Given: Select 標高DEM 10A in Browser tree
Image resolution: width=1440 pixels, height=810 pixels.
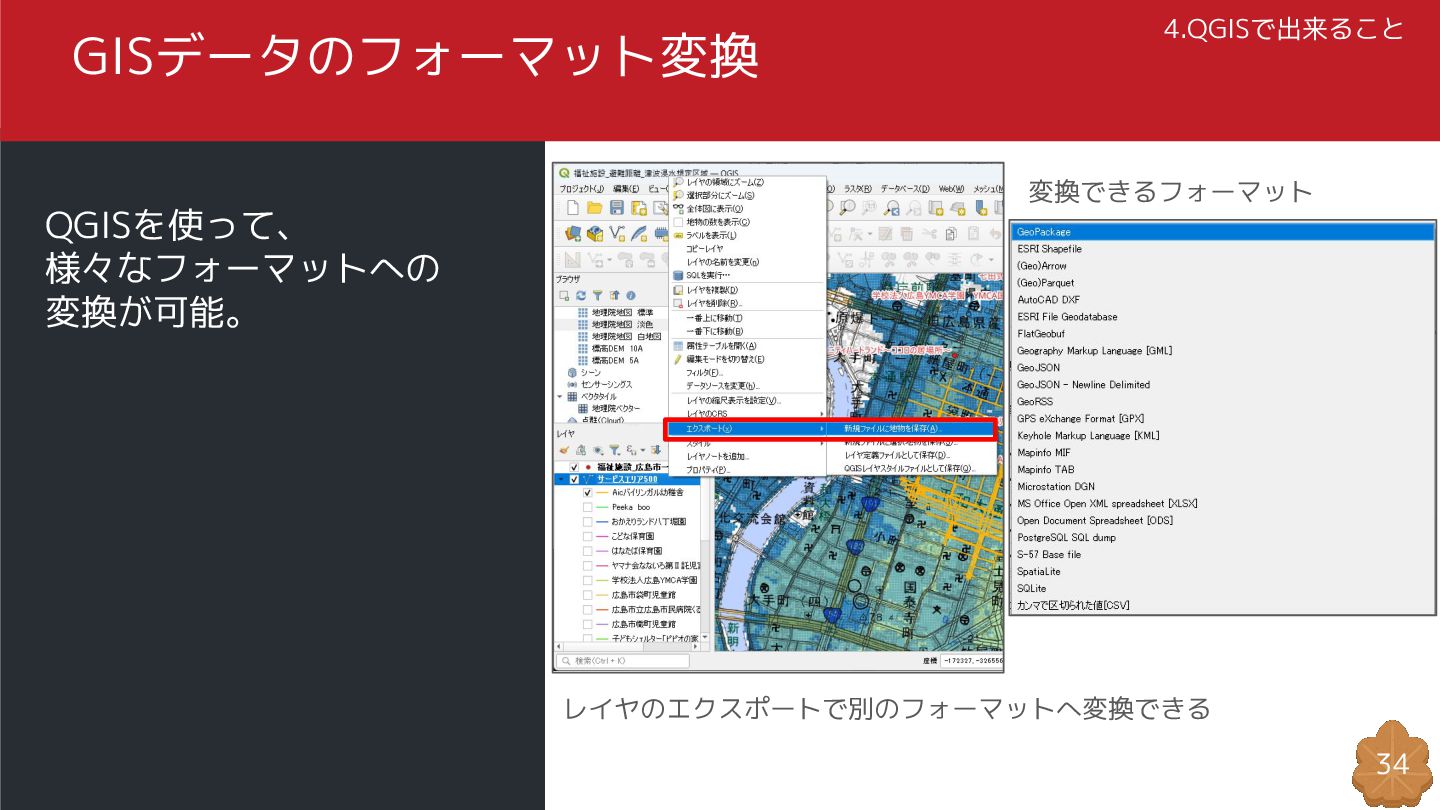Looking at the screenshot, I should [x=616, y=348].
